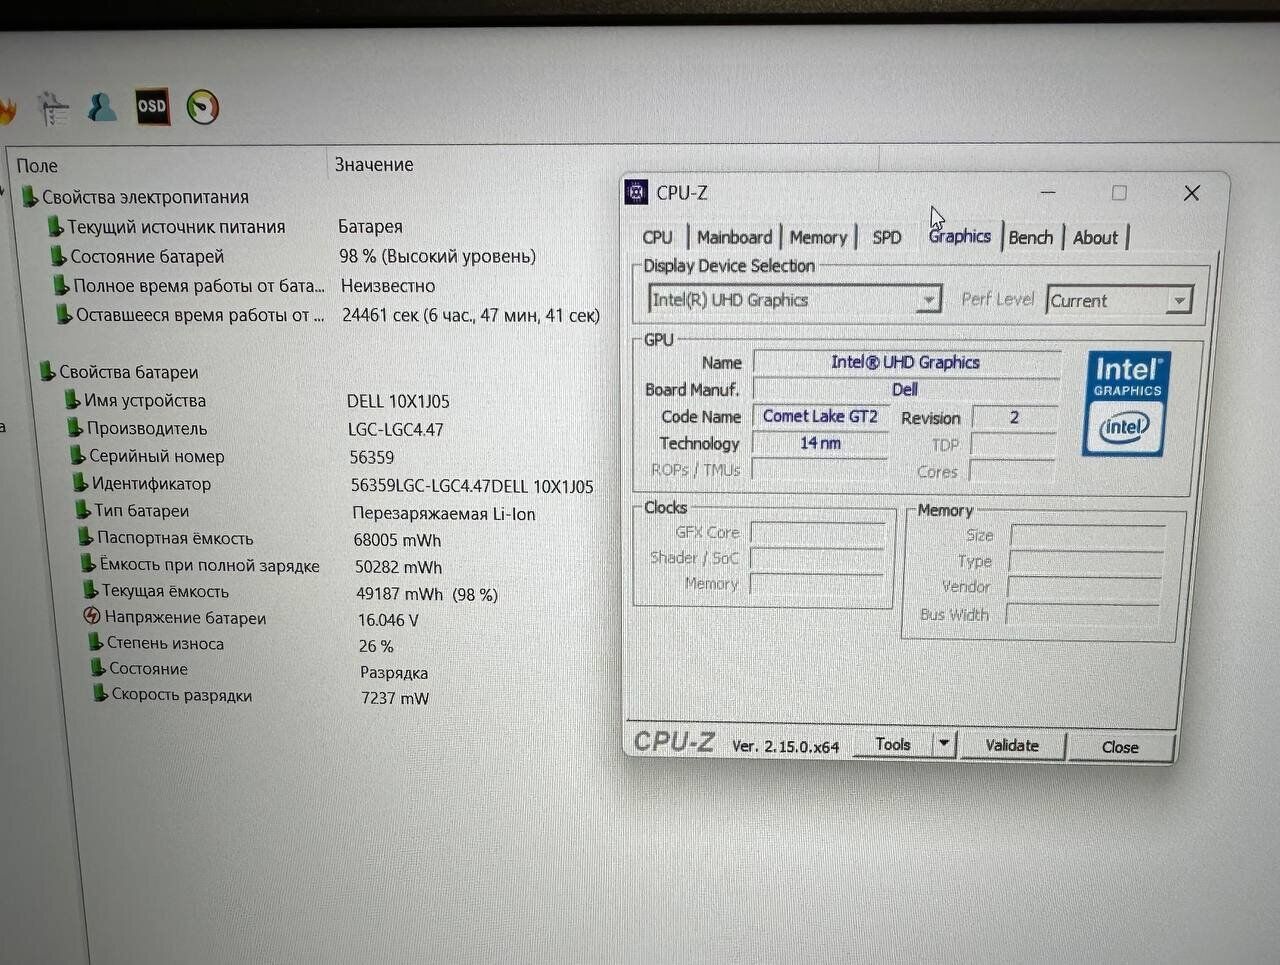
Task: Open the OSD panel toolbar icon
Action: click(152, 106)
